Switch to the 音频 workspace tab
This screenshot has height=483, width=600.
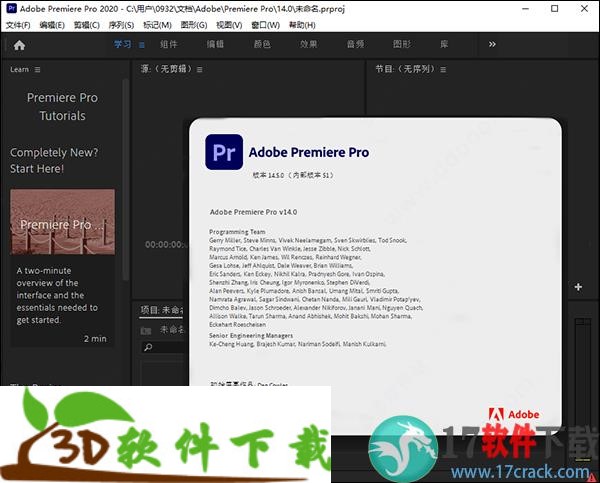point(355,44)
